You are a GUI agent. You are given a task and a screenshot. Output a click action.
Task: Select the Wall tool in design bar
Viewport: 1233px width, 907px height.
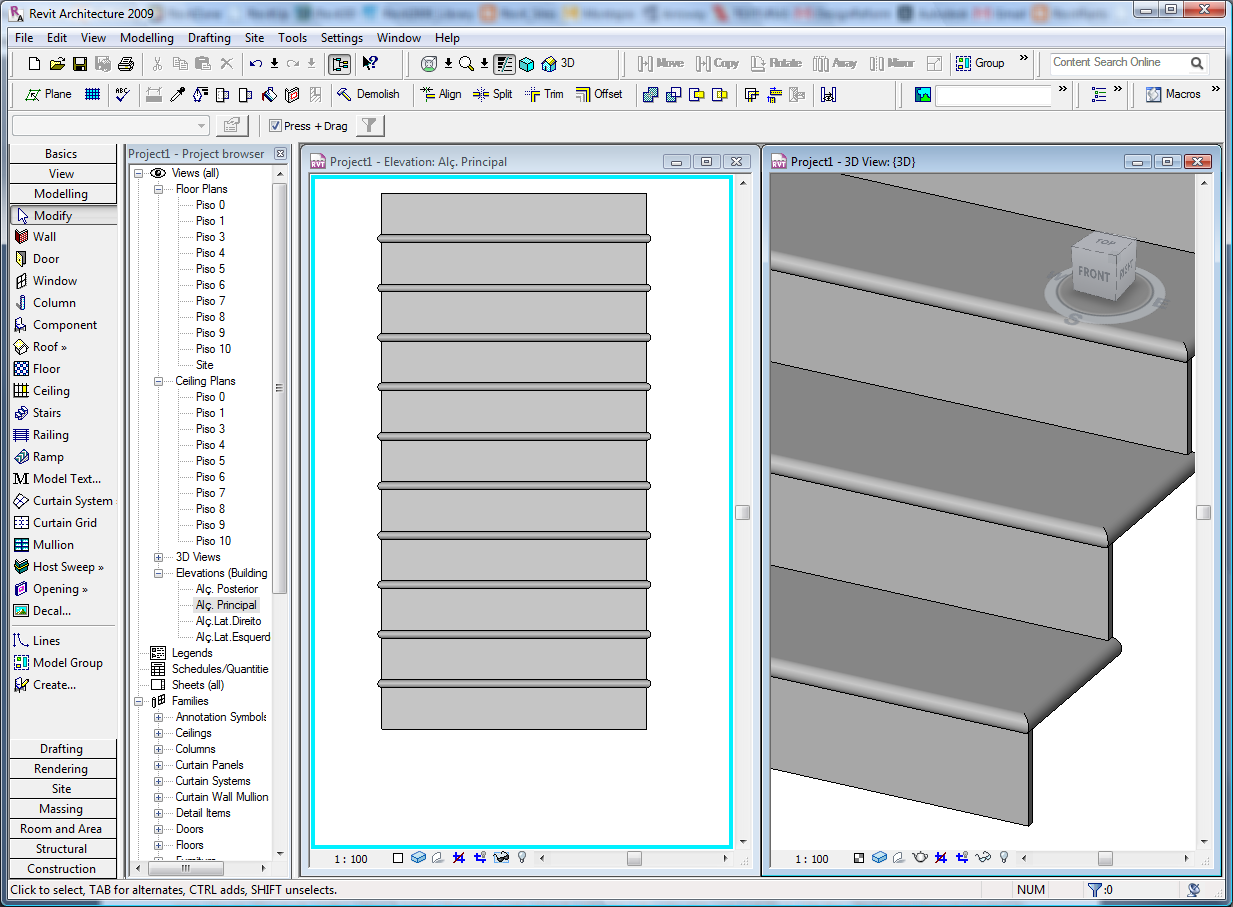[44, 237]
